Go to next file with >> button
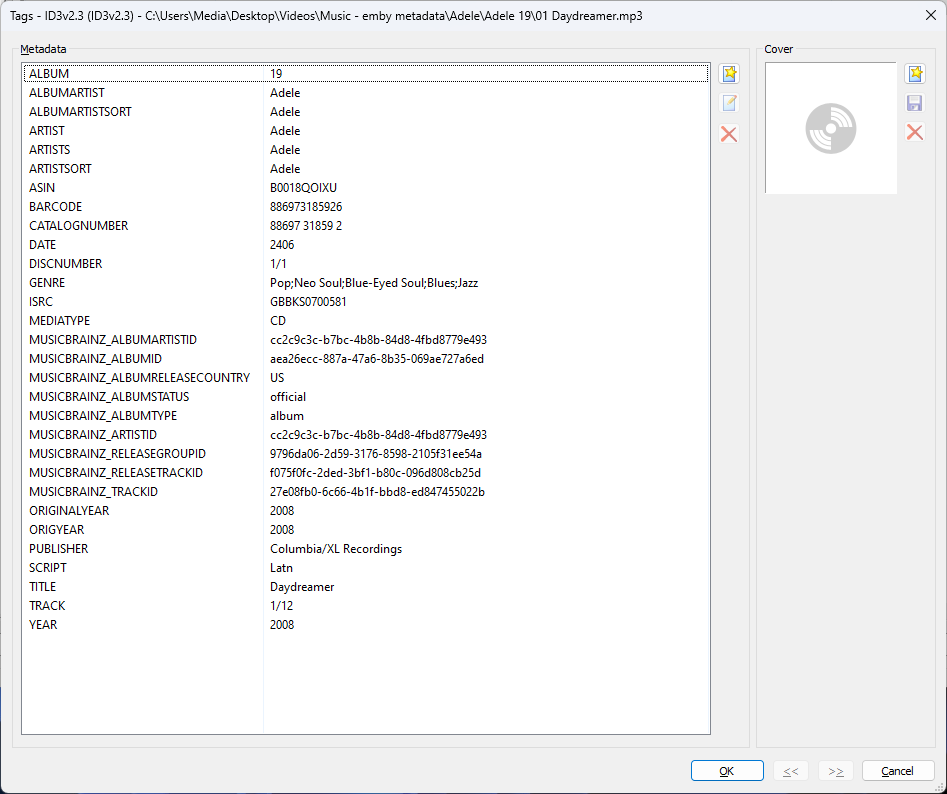The width and height of the screenshot is (947, 794). tap(836, 771)
